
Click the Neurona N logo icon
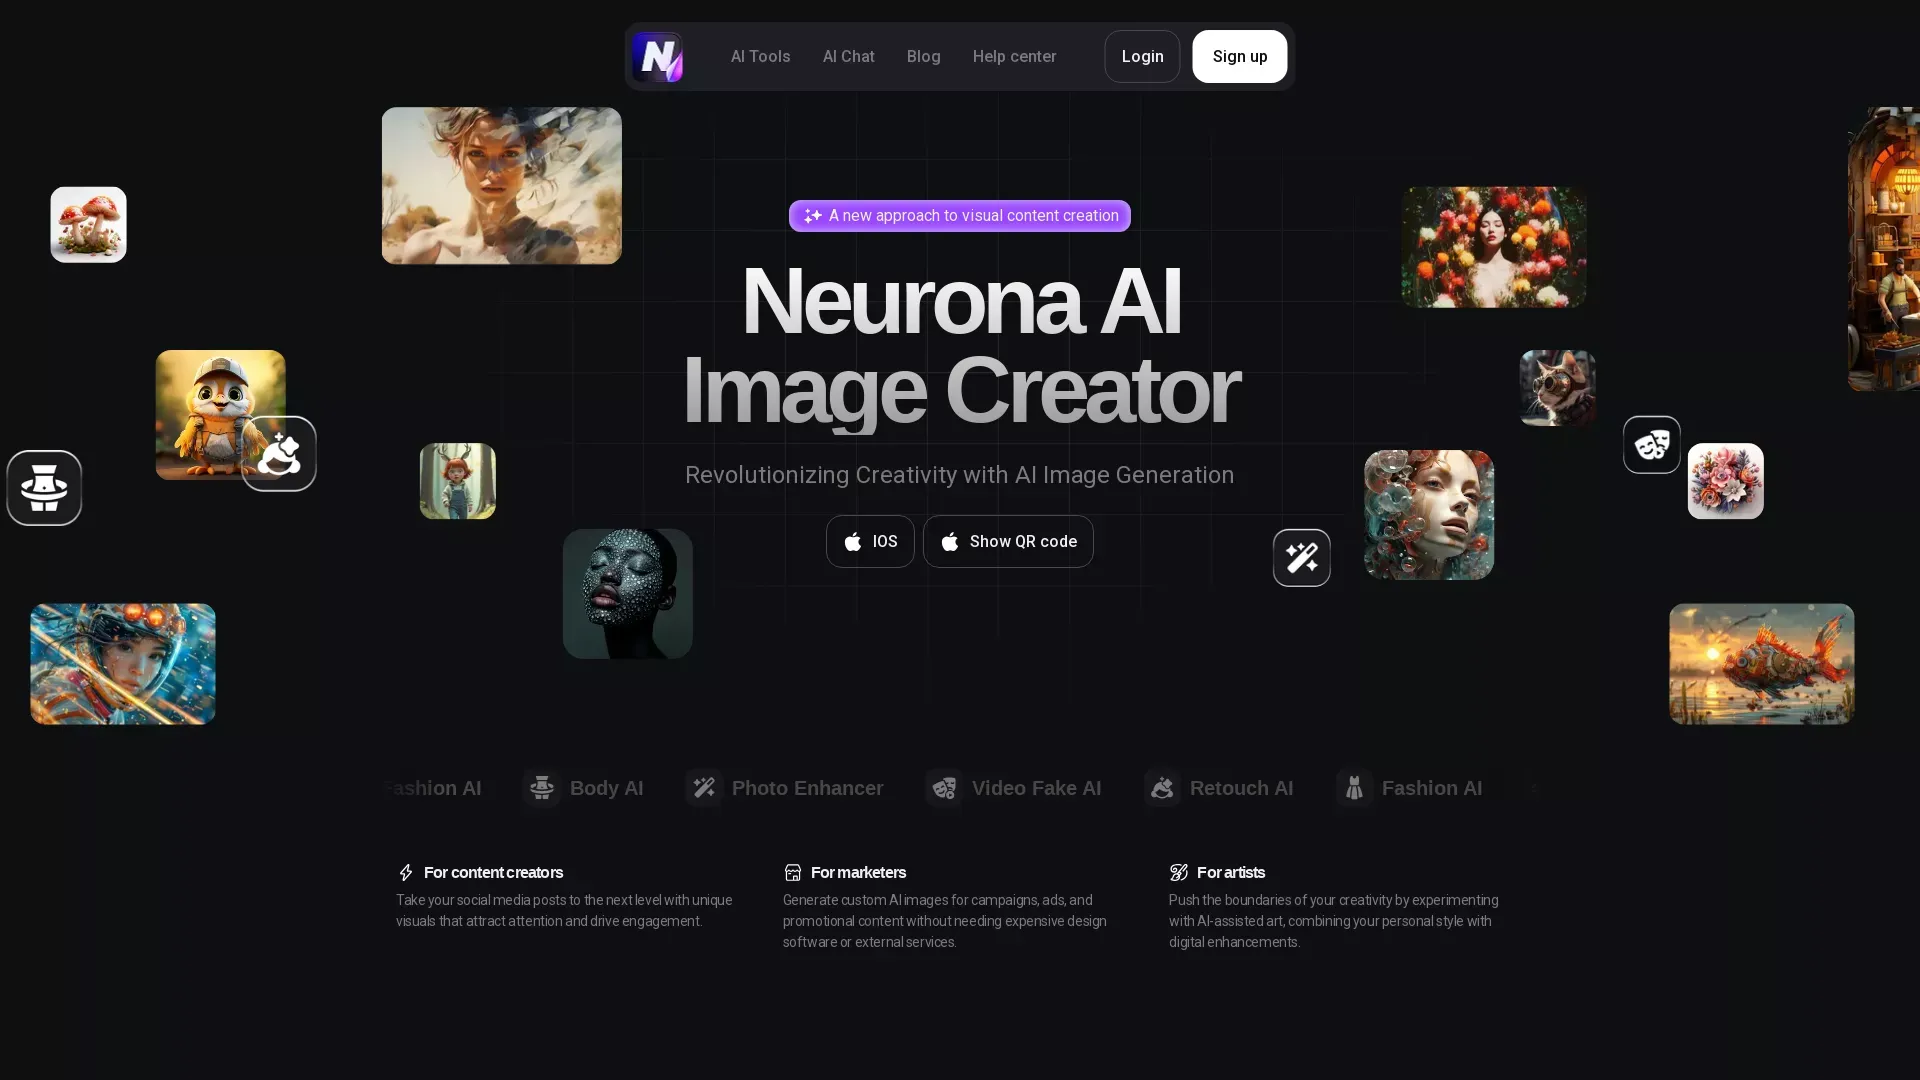tap(657, 57)
